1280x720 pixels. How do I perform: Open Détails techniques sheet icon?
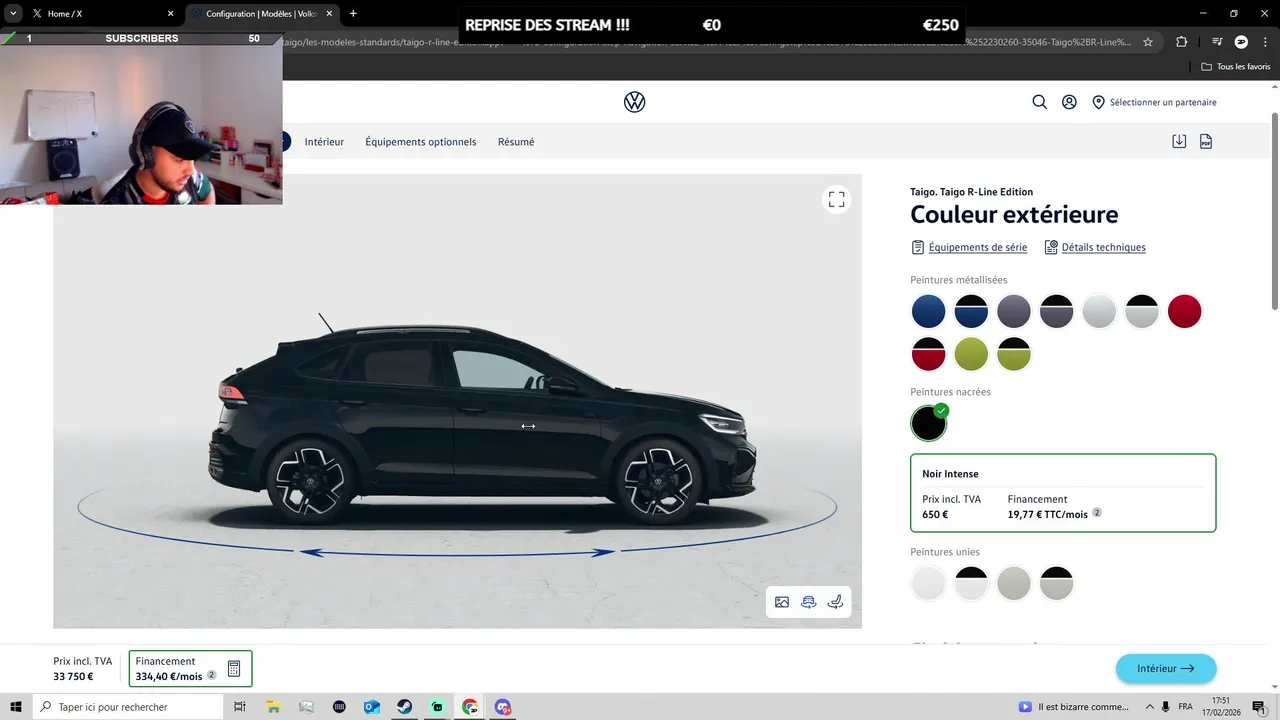[x=1051, y=247]
